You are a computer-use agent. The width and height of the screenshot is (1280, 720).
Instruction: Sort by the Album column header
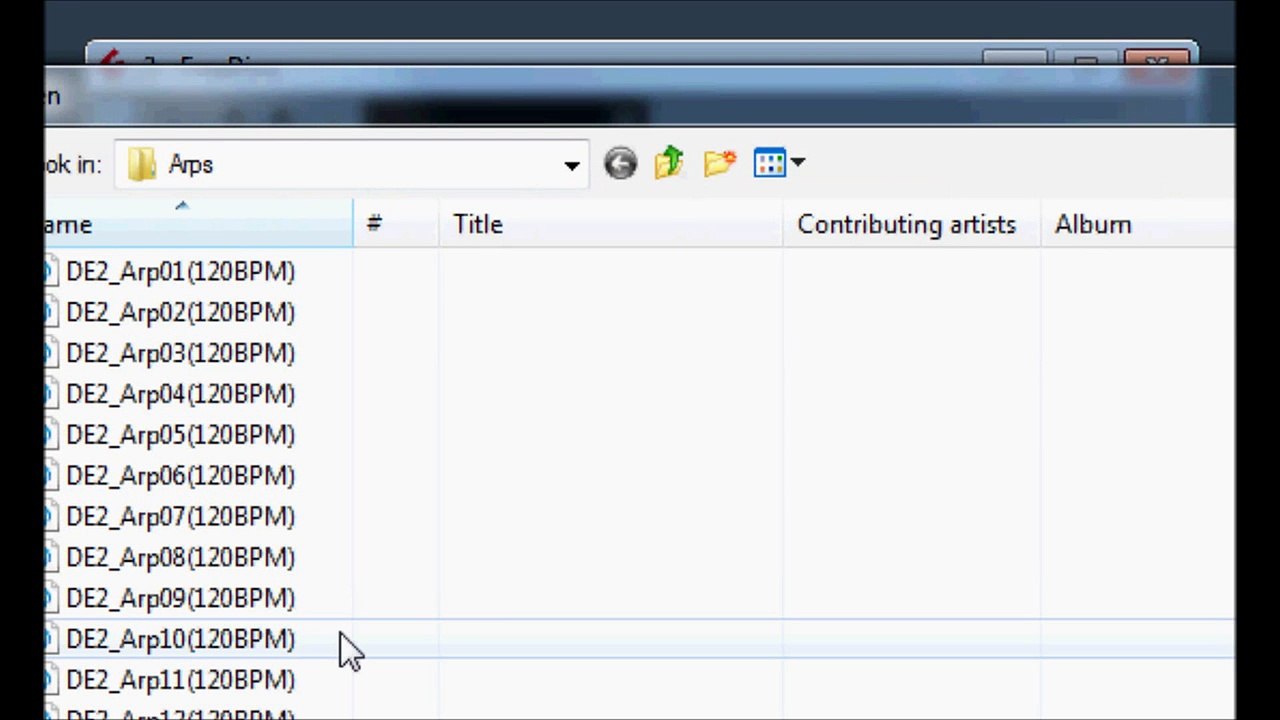[1138, 224]
